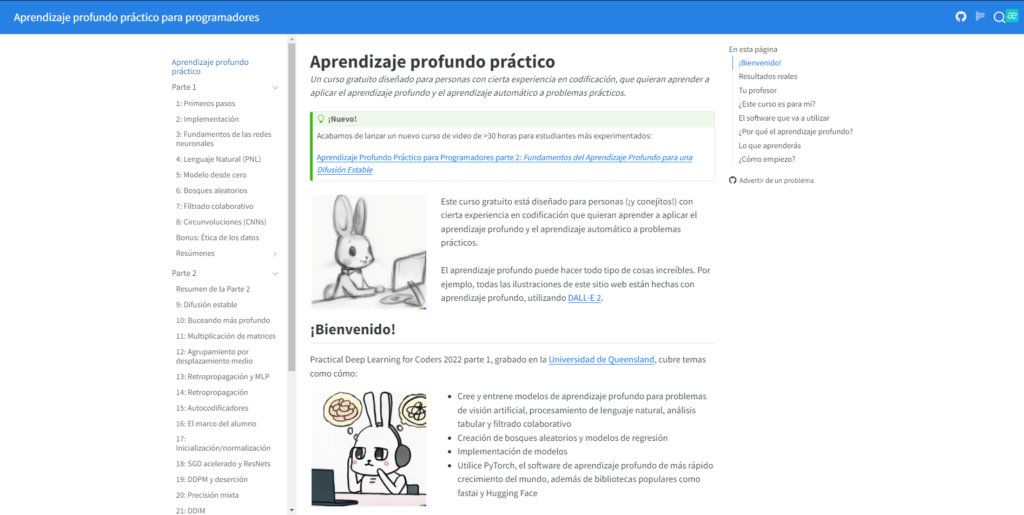1024x515 pixels.
Task: Collapse the Parte 2 sidebar section
Action: tap(275, 273)
